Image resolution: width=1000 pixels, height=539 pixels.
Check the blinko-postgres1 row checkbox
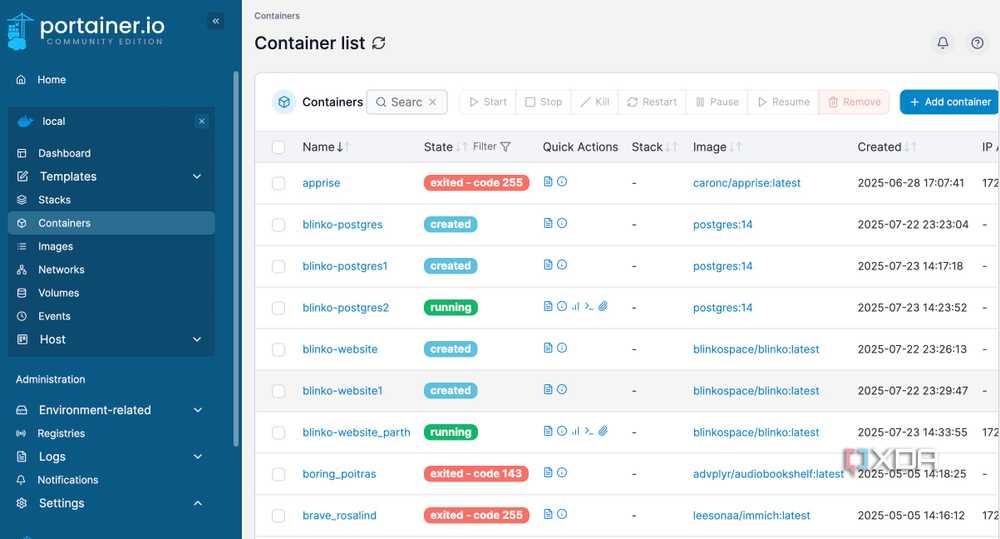[x=279, y=266]
